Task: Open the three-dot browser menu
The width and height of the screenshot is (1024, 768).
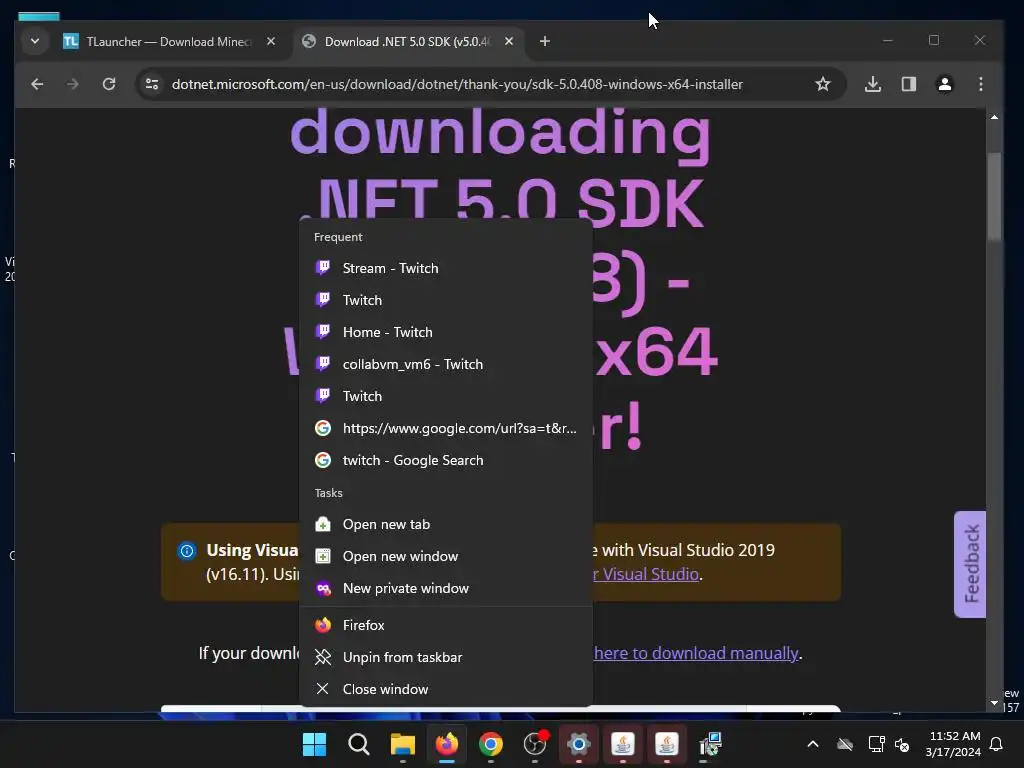Action: pyautogui.click(x=980, y=84)
